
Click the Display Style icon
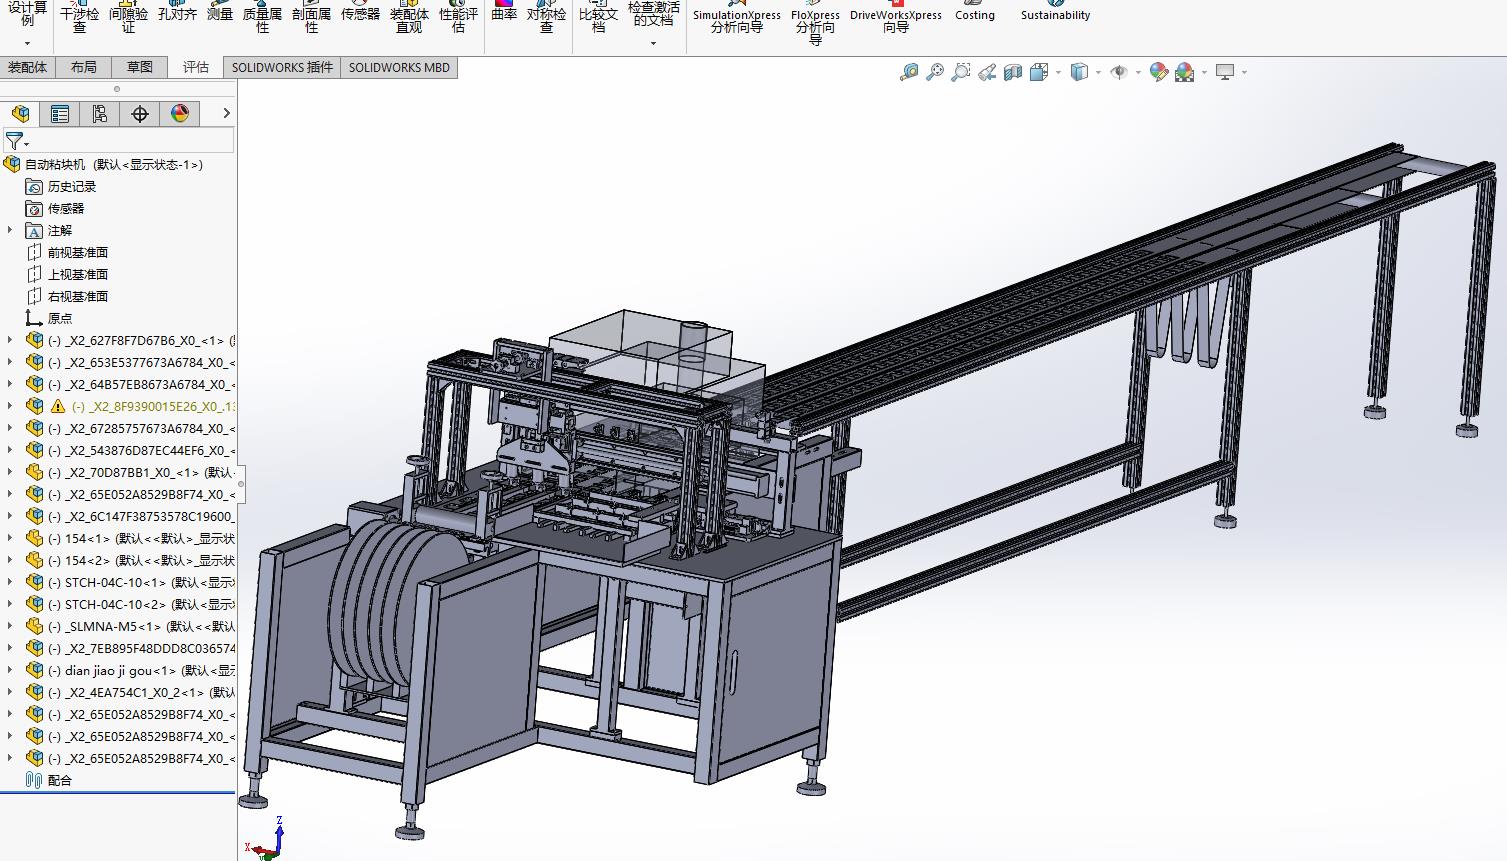[x=1079, y=72]
